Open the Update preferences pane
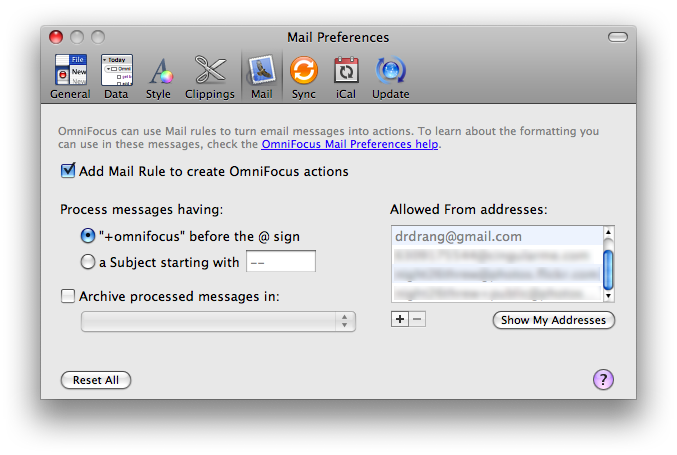This screenshot has width=677, height=455. [x=391, y=77]
